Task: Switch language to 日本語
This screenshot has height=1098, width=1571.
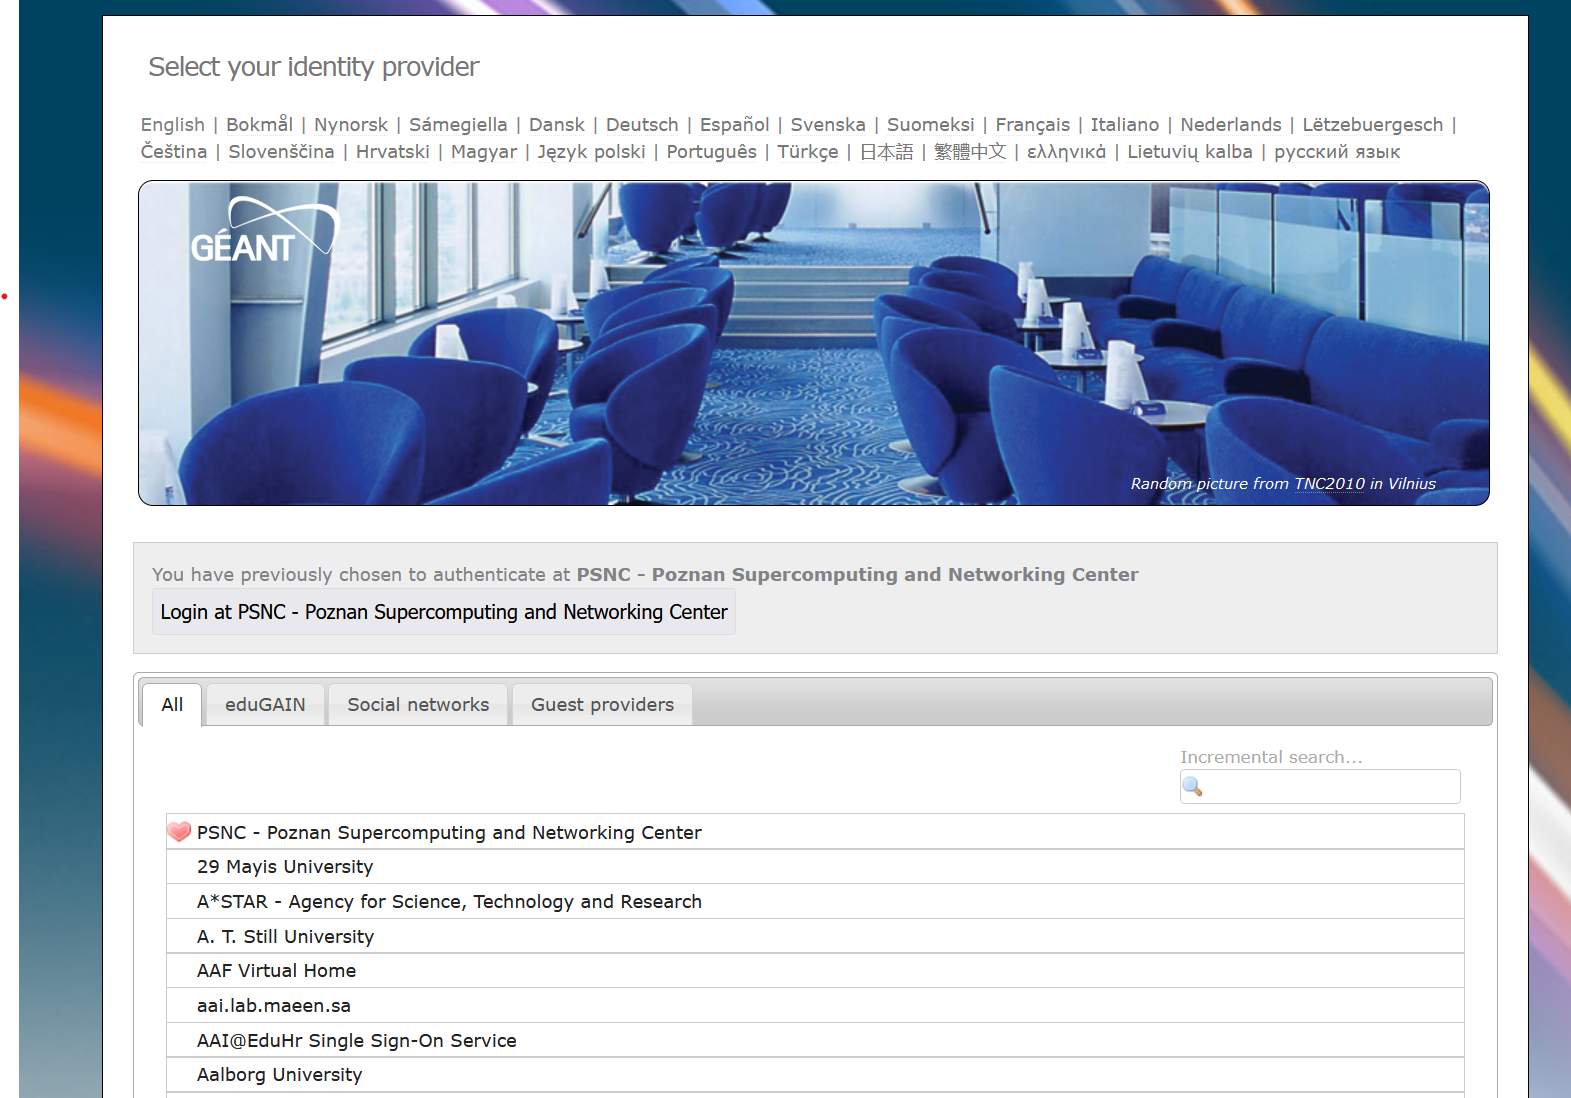Action: click(x=887, y=152)
